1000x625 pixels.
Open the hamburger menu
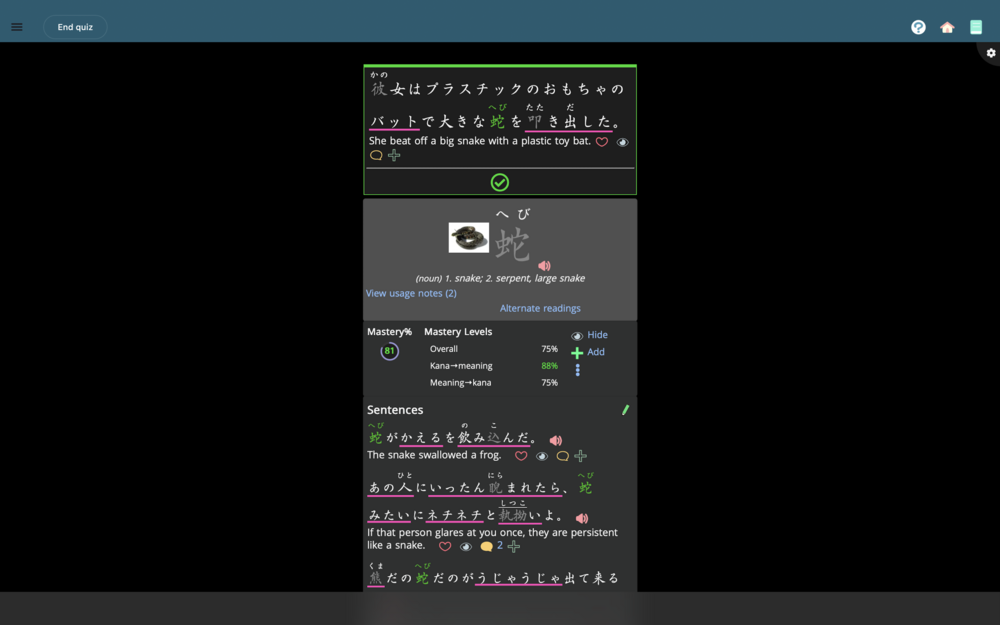[x=17, y=27]
